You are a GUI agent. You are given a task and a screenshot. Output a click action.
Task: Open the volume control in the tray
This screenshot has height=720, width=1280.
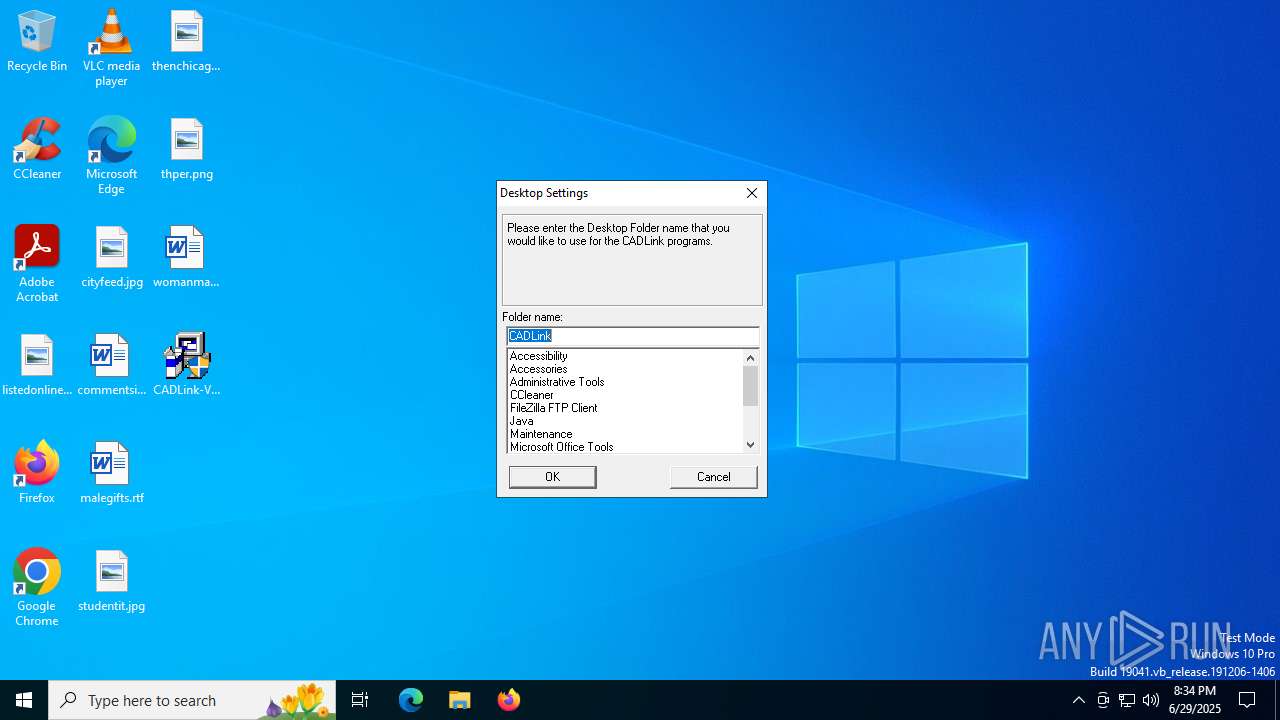[1151, 700]
